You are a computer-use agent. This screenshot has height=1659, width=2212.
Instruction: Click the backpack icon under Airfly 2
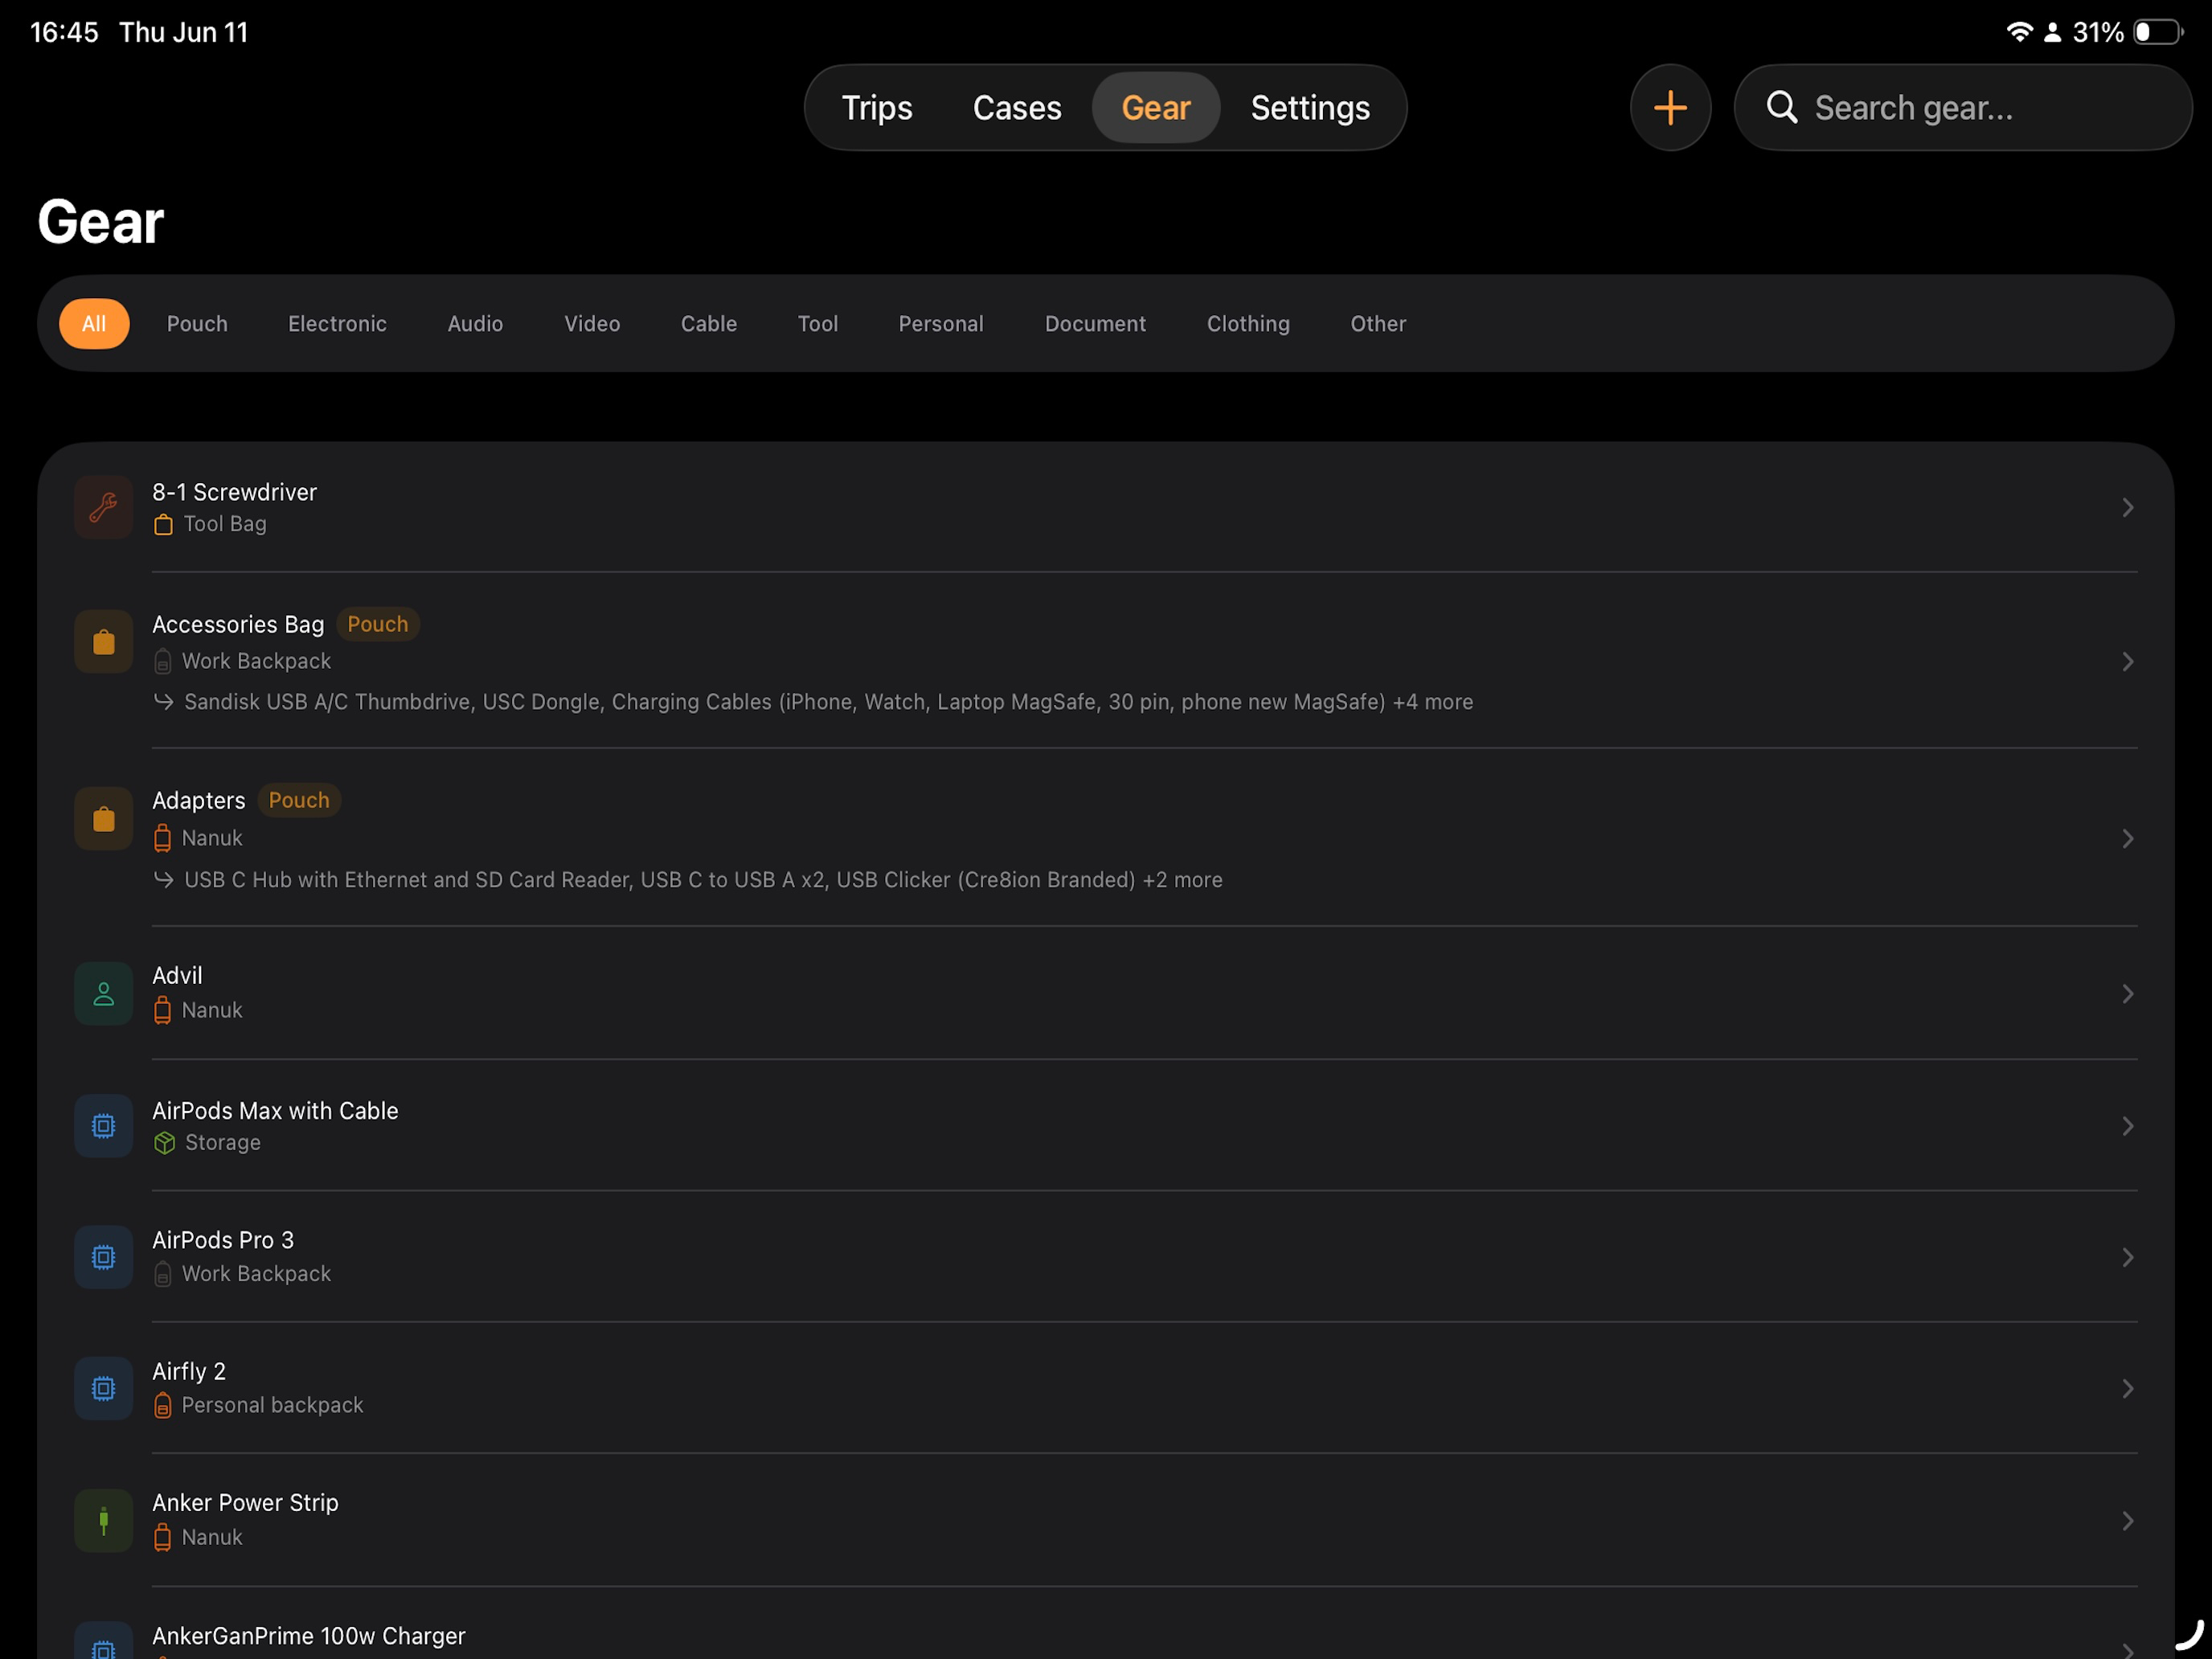[x=163, y=1406]
